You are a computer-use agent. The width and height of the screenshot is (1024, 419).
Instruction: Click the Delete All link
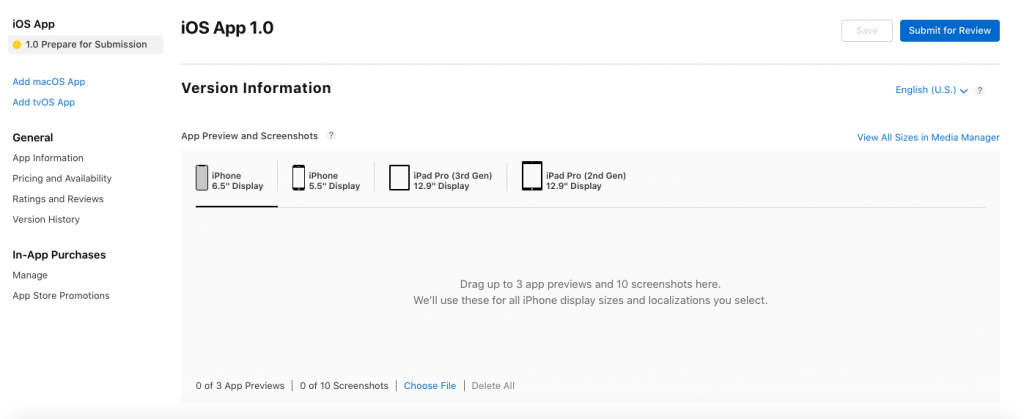[493, 386]
